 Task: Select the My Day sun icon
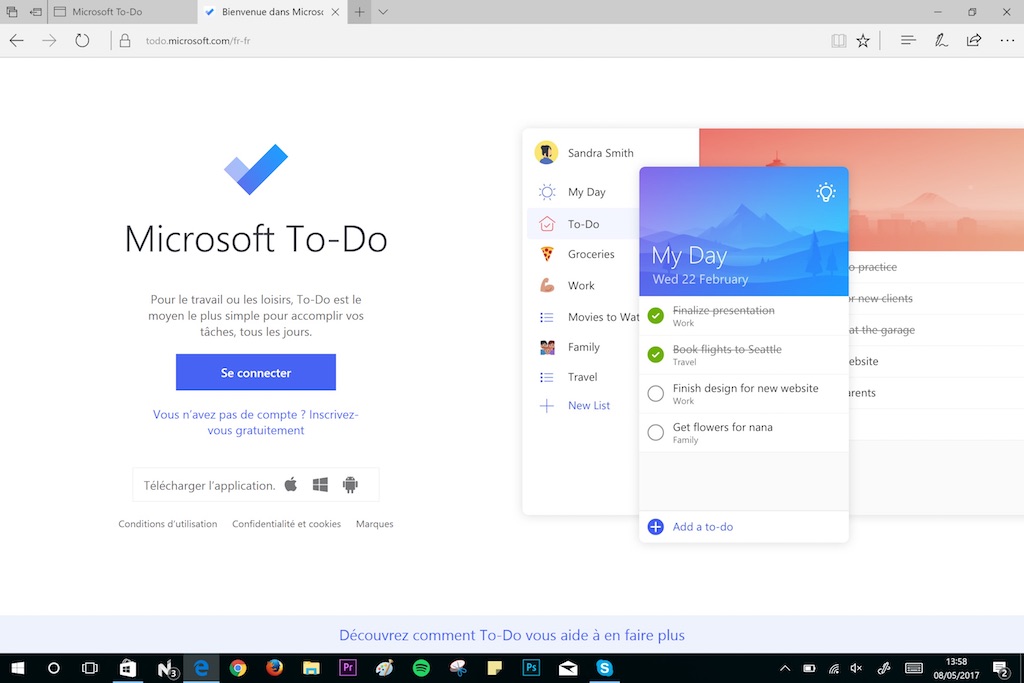pyautogui.click(x=546, y=191)
